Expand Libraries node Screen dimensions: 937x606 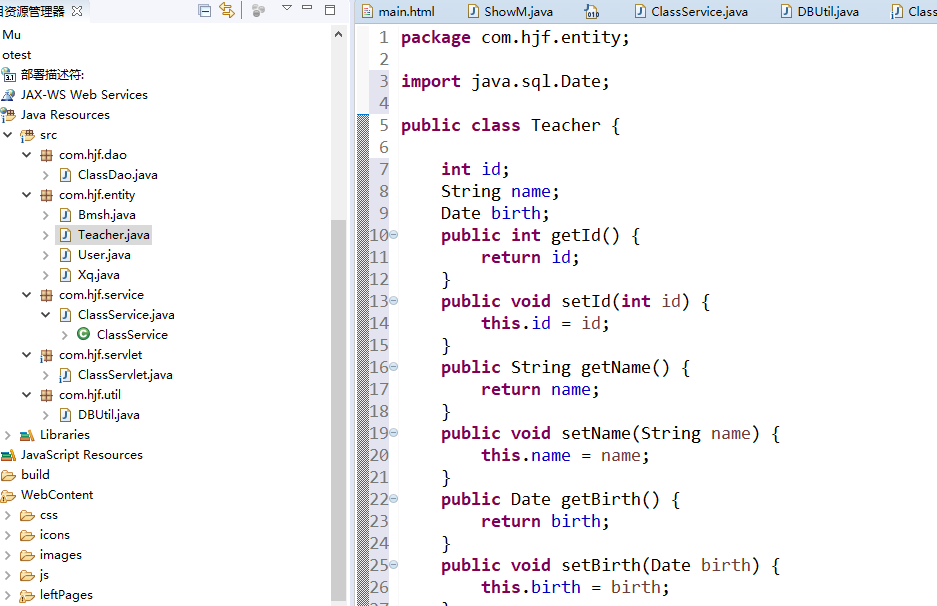point(8,434)
